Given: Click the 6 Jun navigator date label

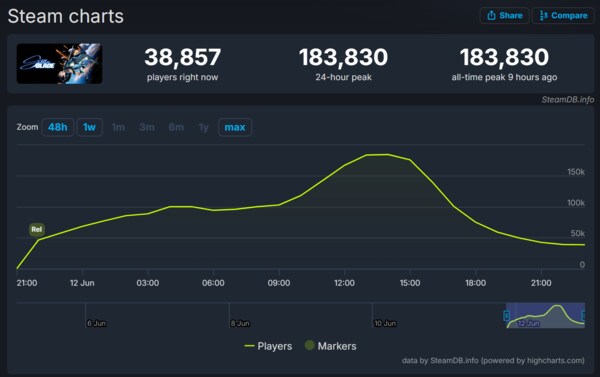Looking at the screenshot, I should coord(96,323).
